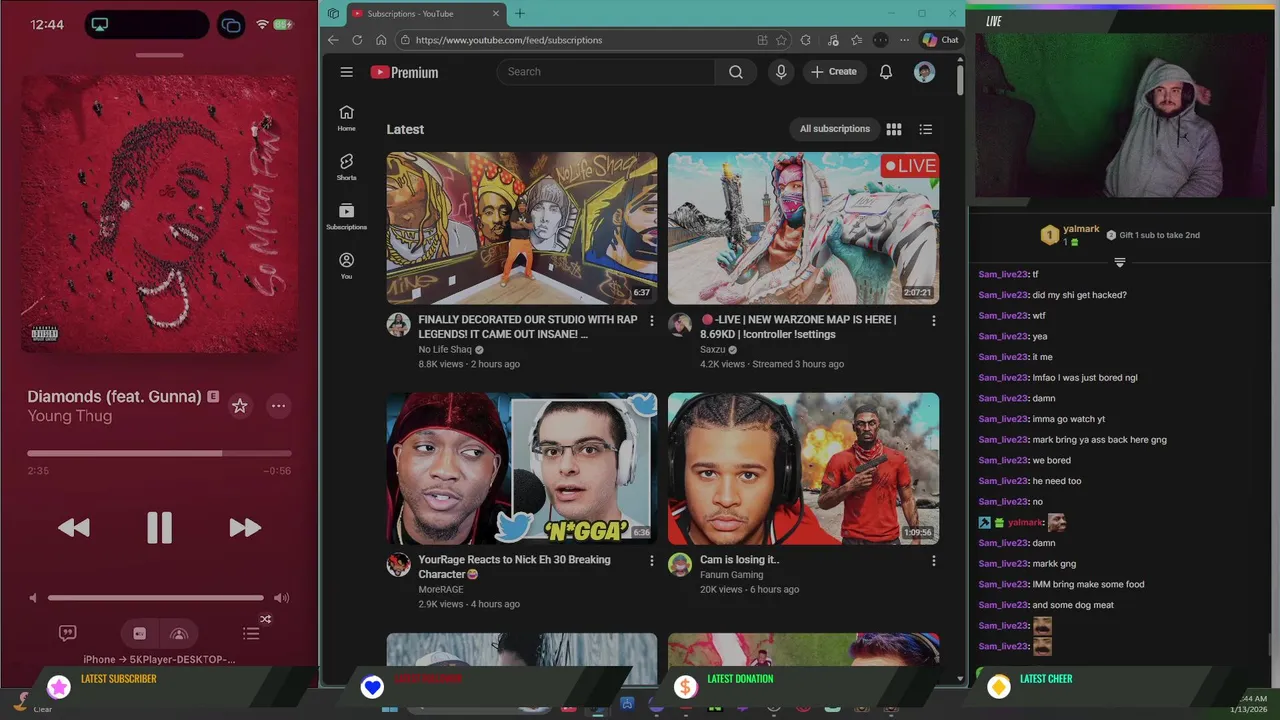Go to the YouTube Premium logo home
This screenshot has width=1280, height=720.
pyautogui.click(x=404, y=72)
